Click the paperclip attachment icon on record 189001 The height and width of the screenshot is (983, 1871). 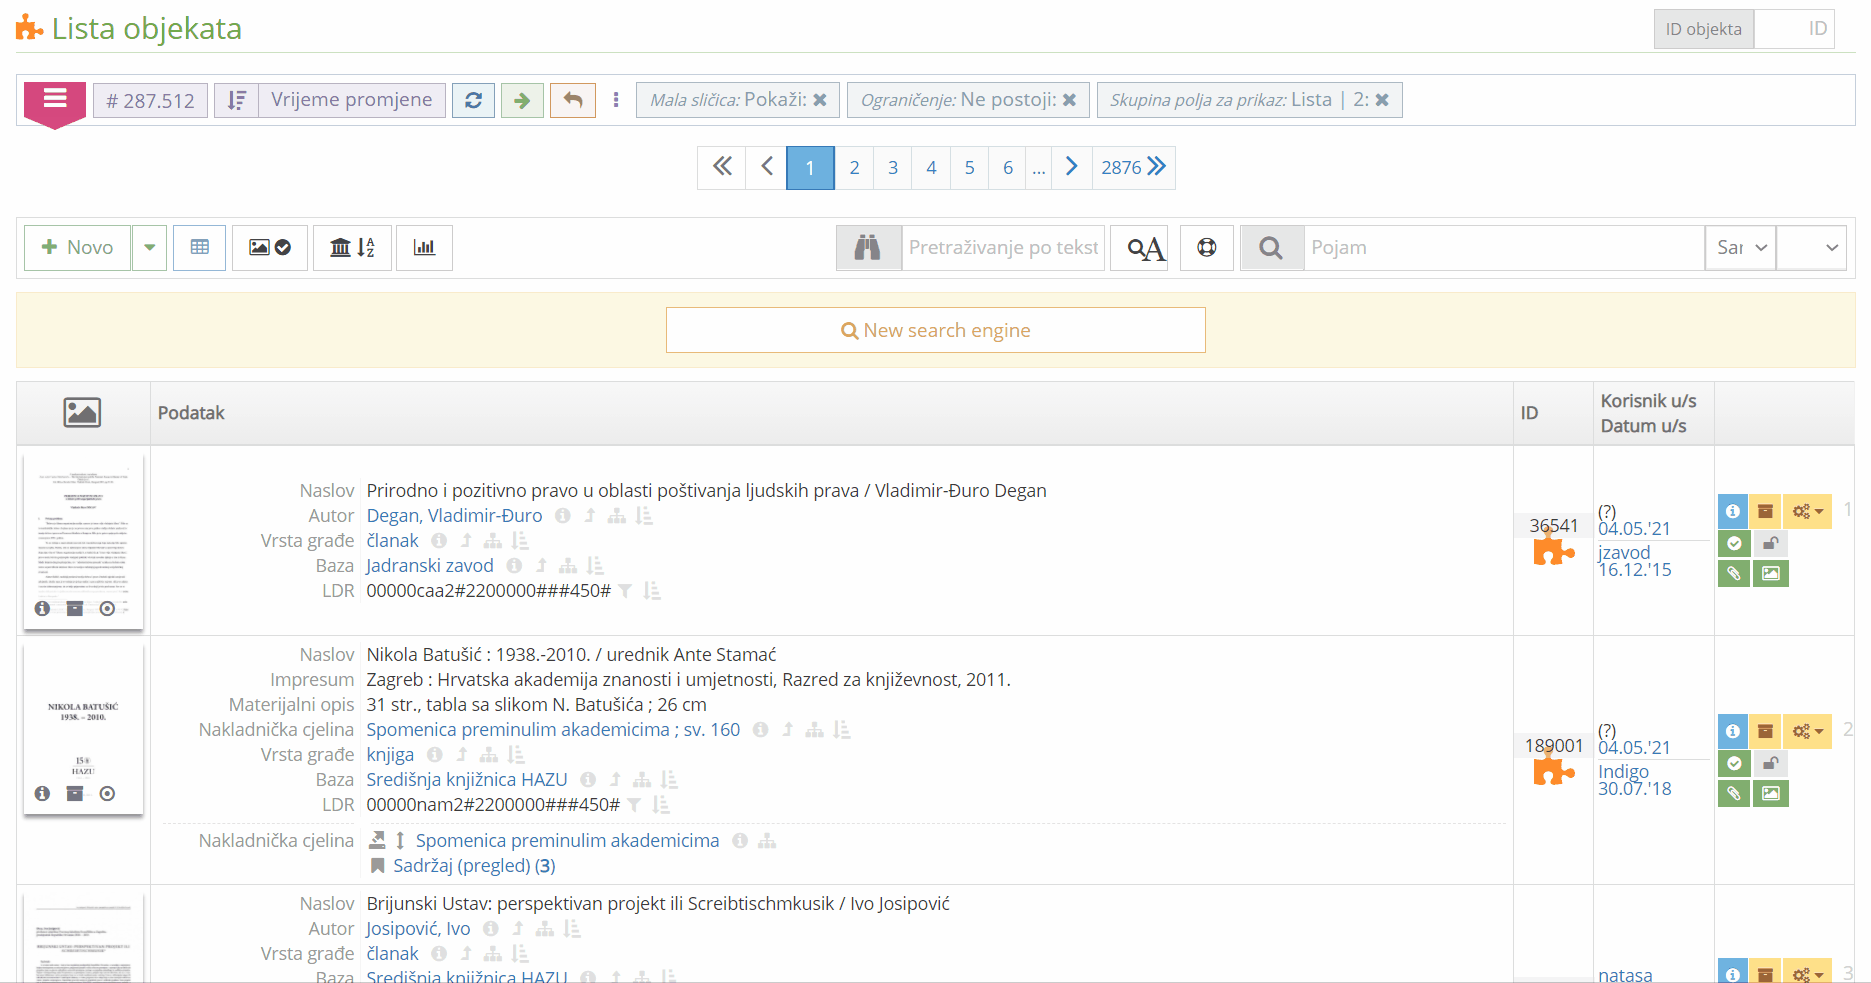pos(1734,793)
